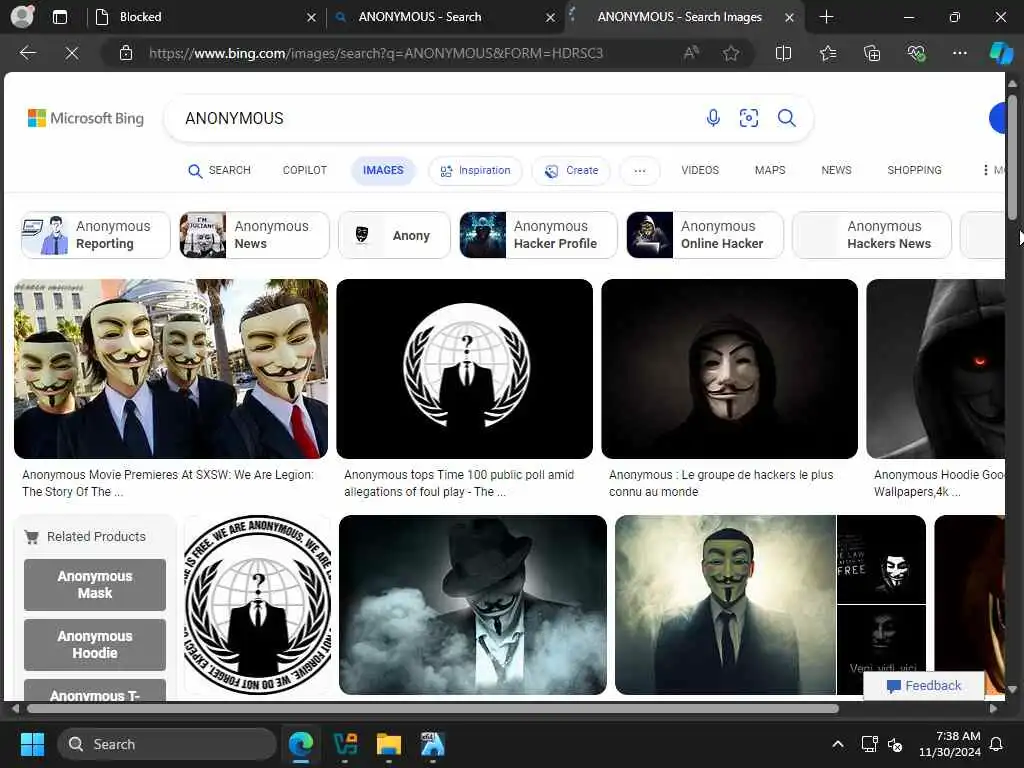Select the COPILOT tab
Image resolution: width=1024 pixels, height=768 pixels.
pyautogui.click(x=304, y=170)
